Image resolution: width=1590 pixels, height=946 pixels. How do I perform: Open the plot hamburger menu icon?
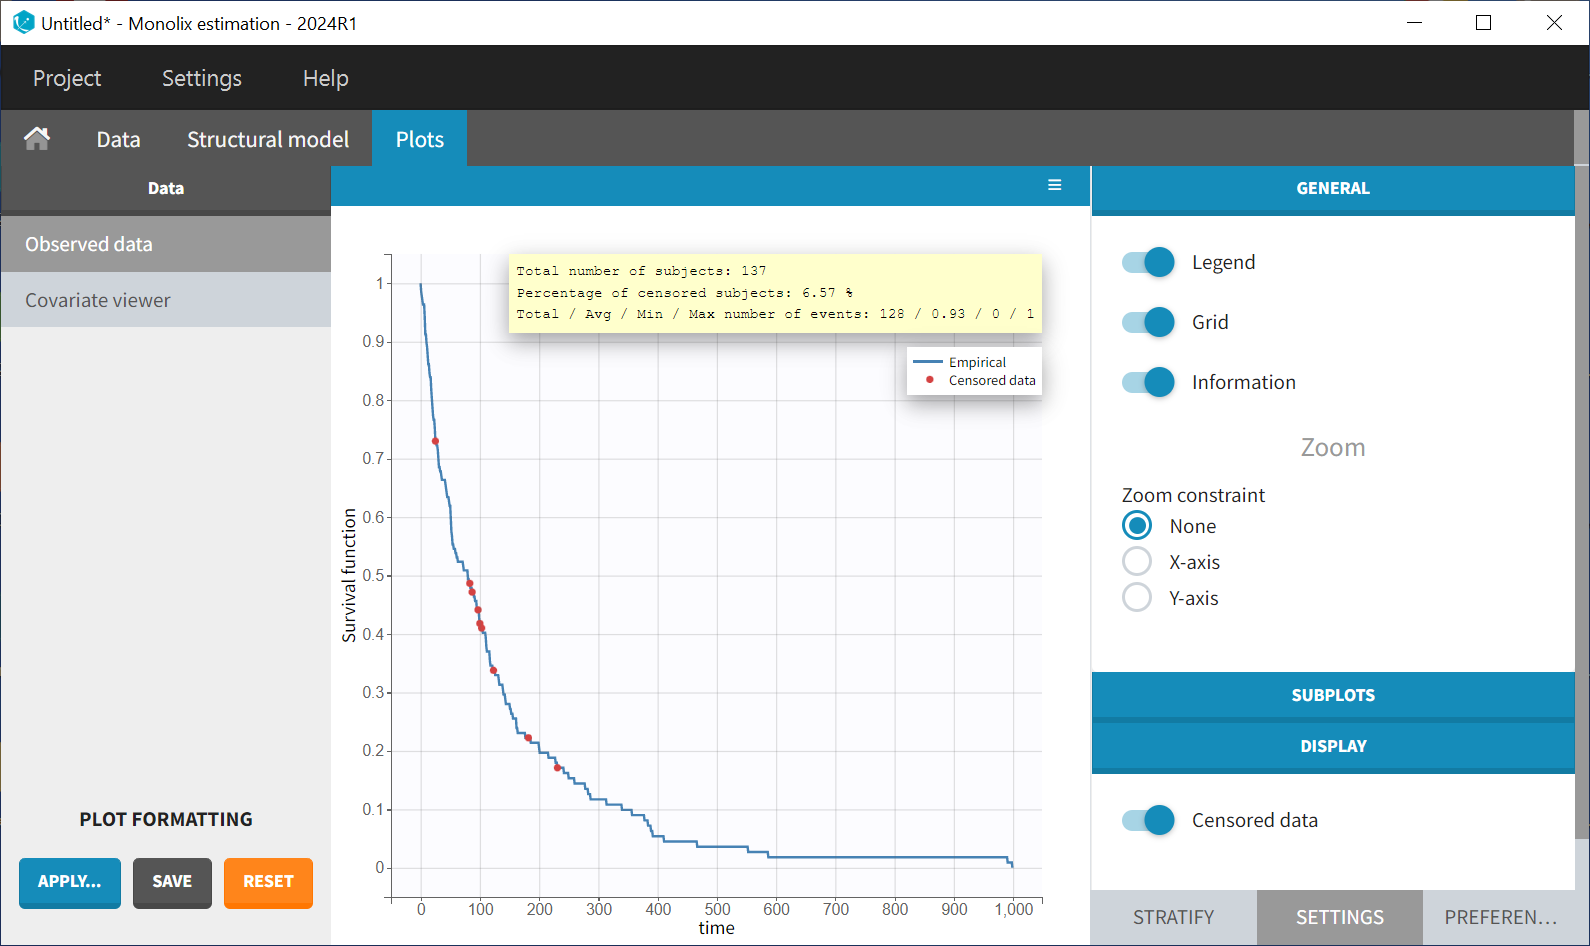point(1054,185)
